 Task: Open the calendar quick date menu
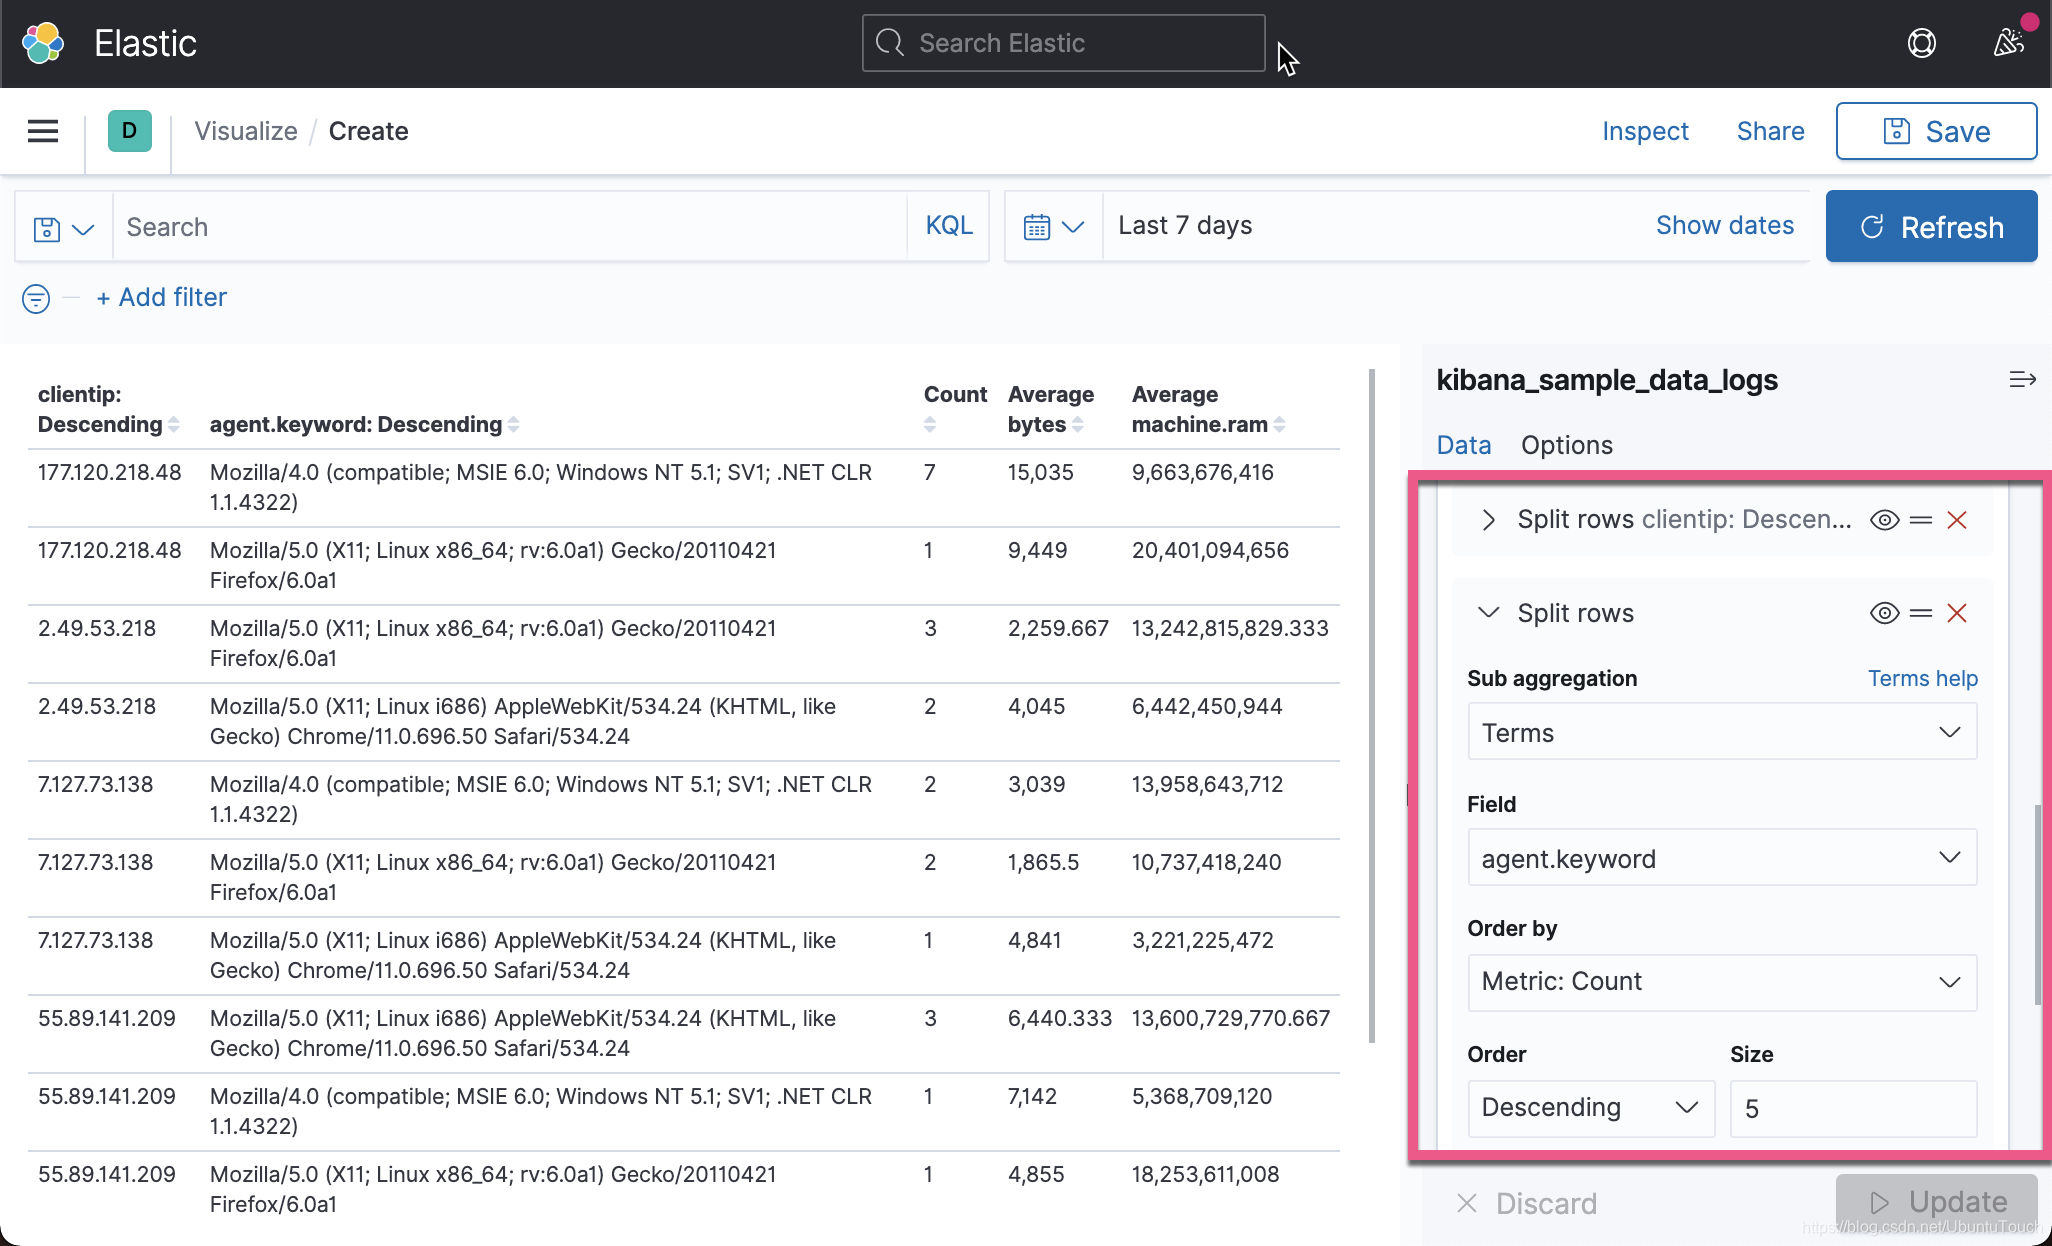coord(1053,227)
